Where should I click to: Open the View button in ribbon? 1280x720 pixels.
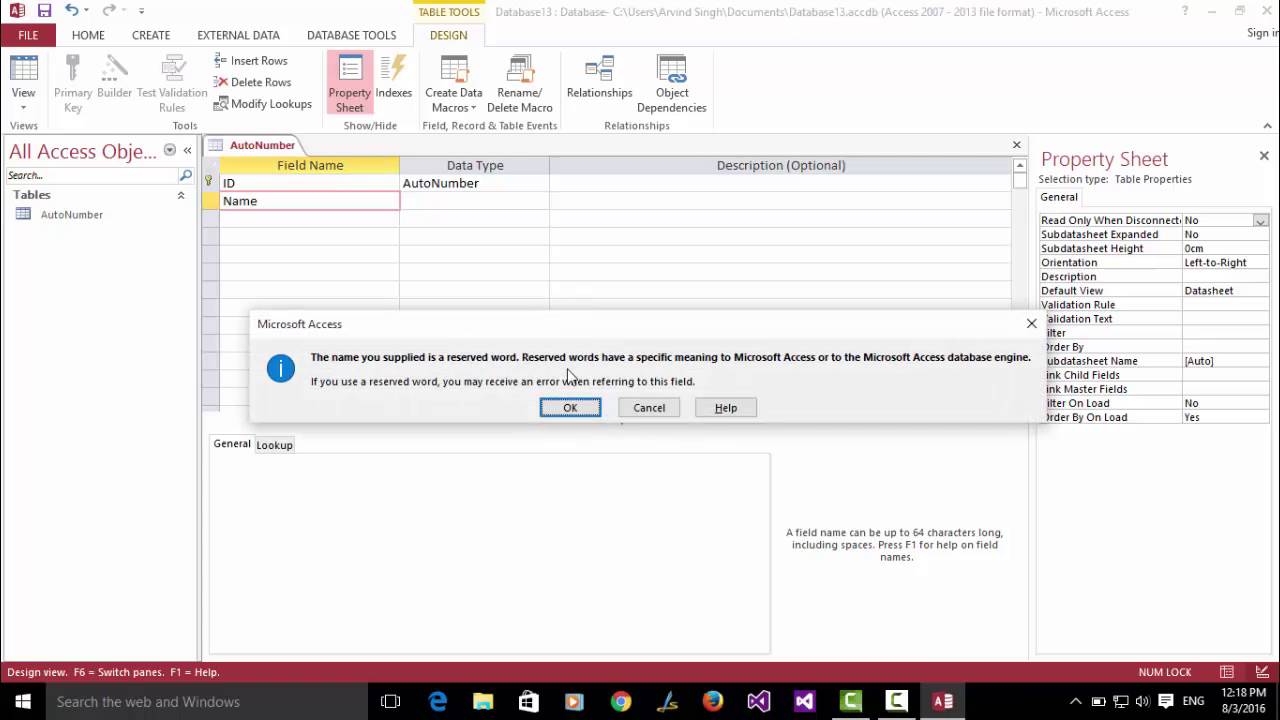coord(23,84)
